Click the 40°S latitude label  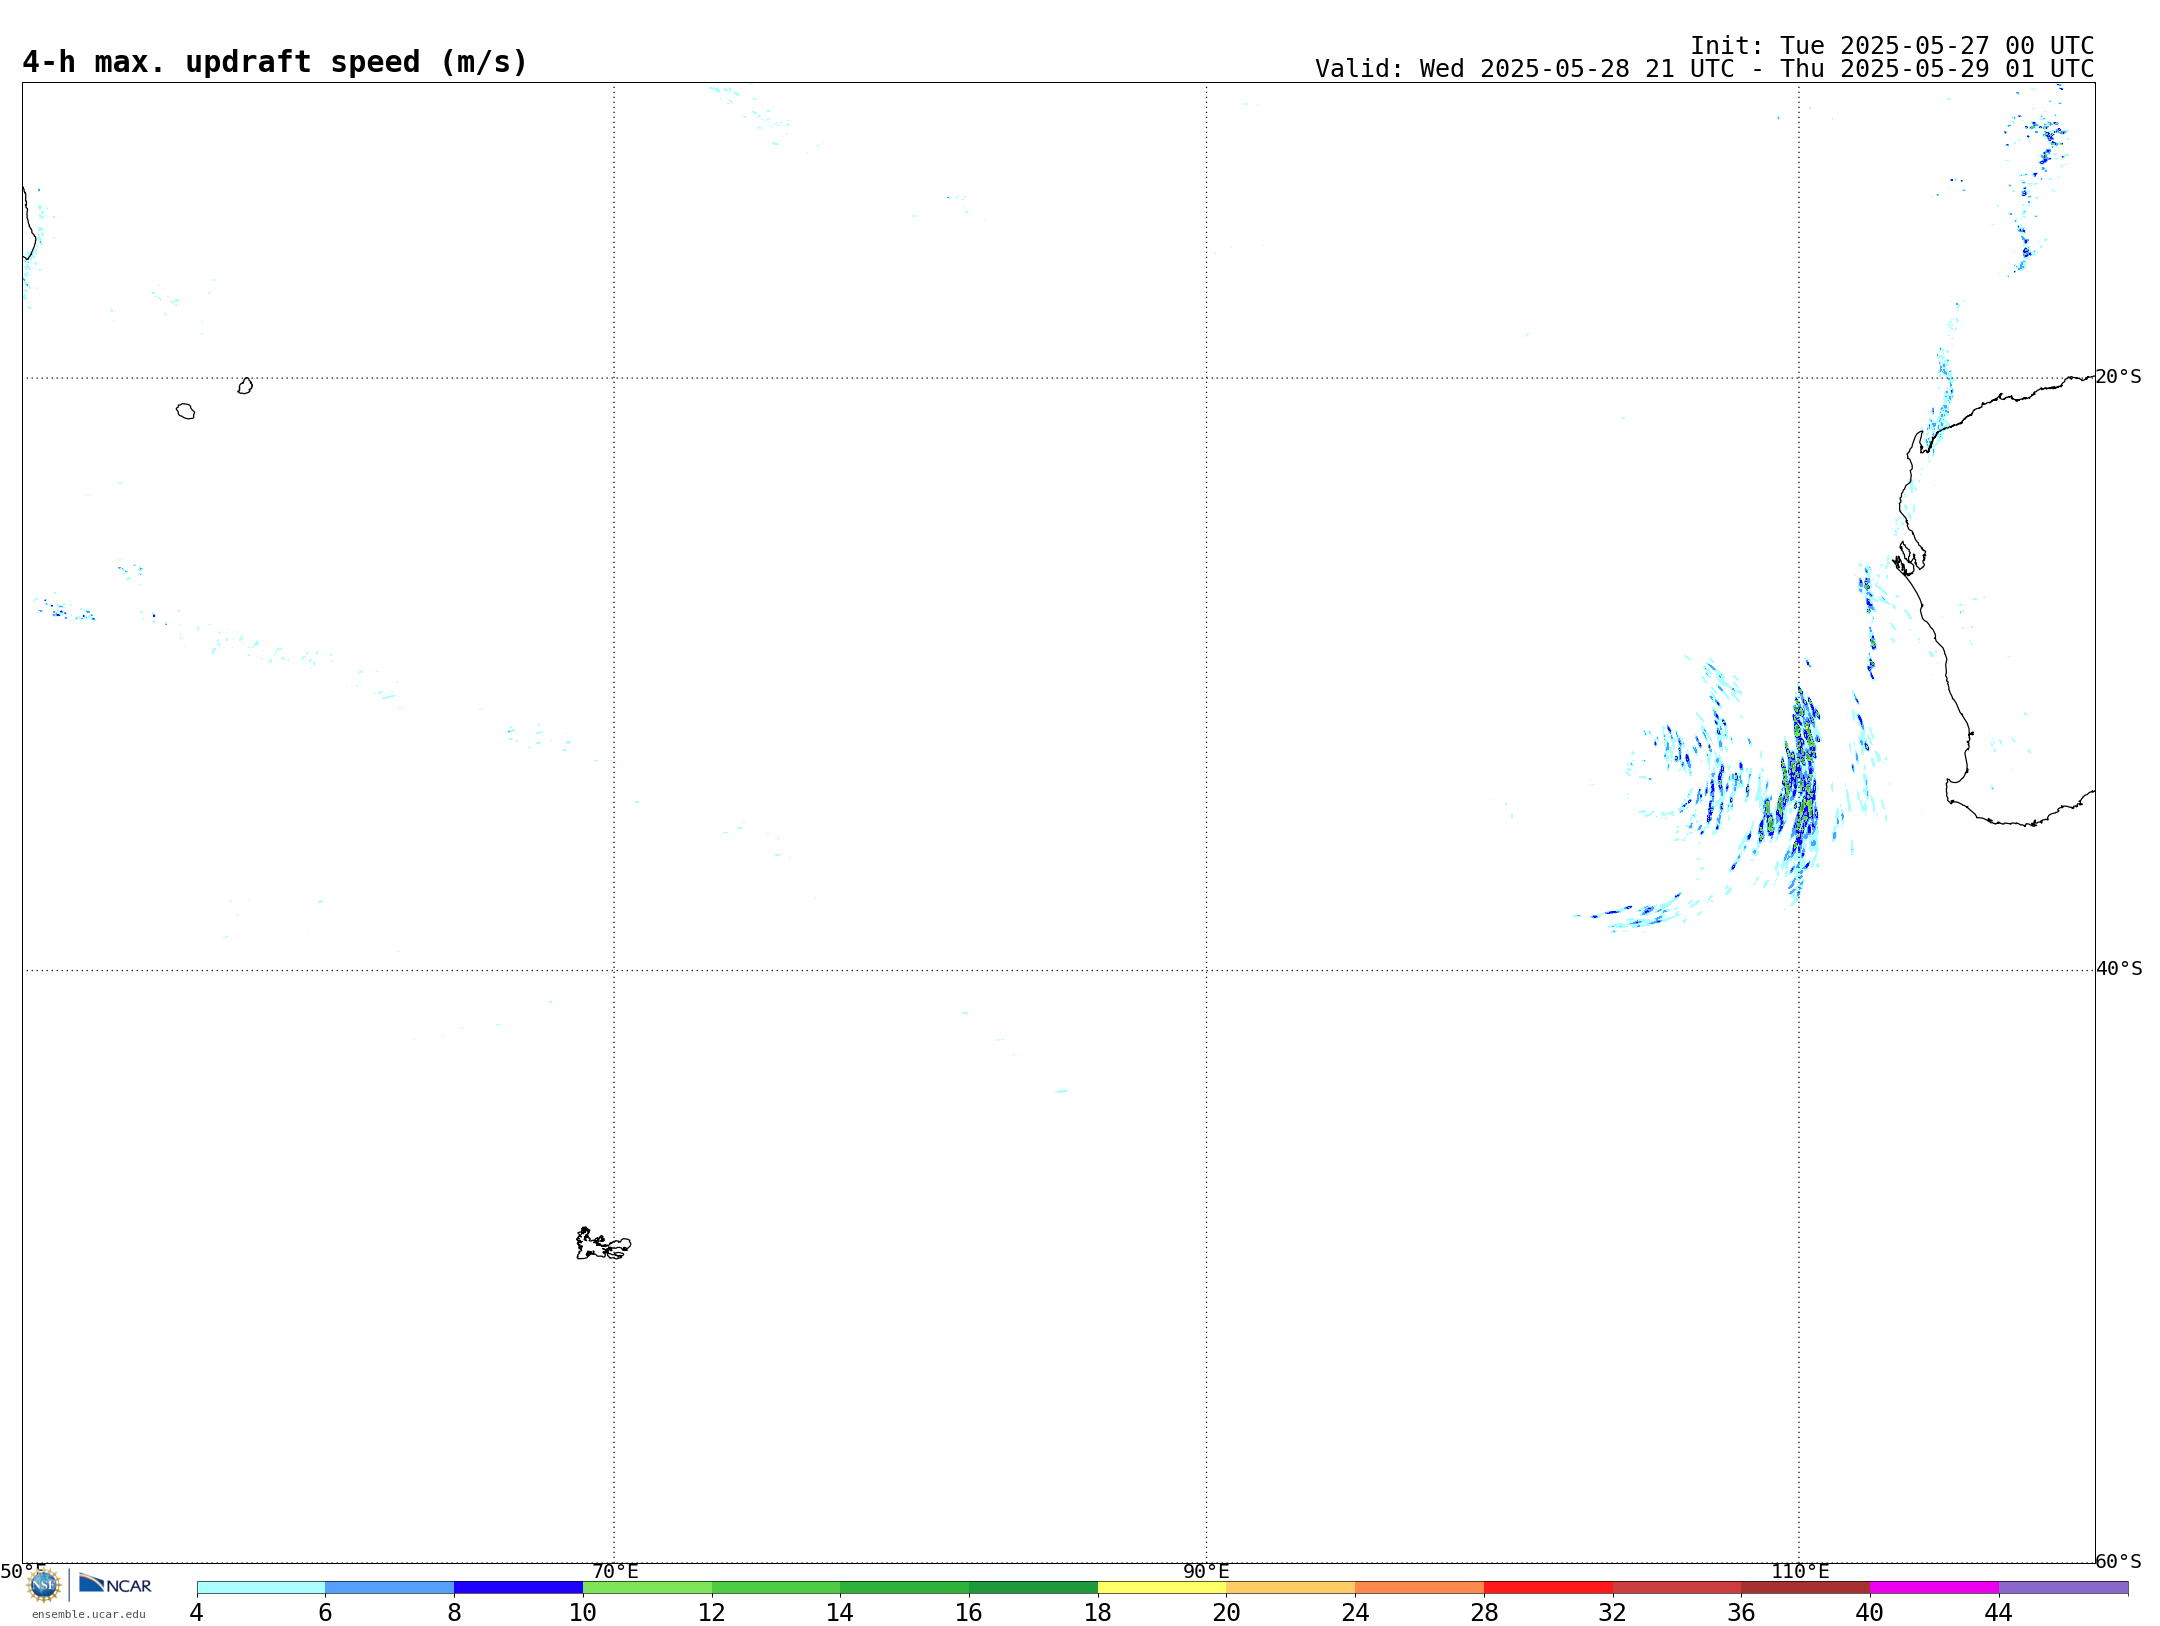2119,969
